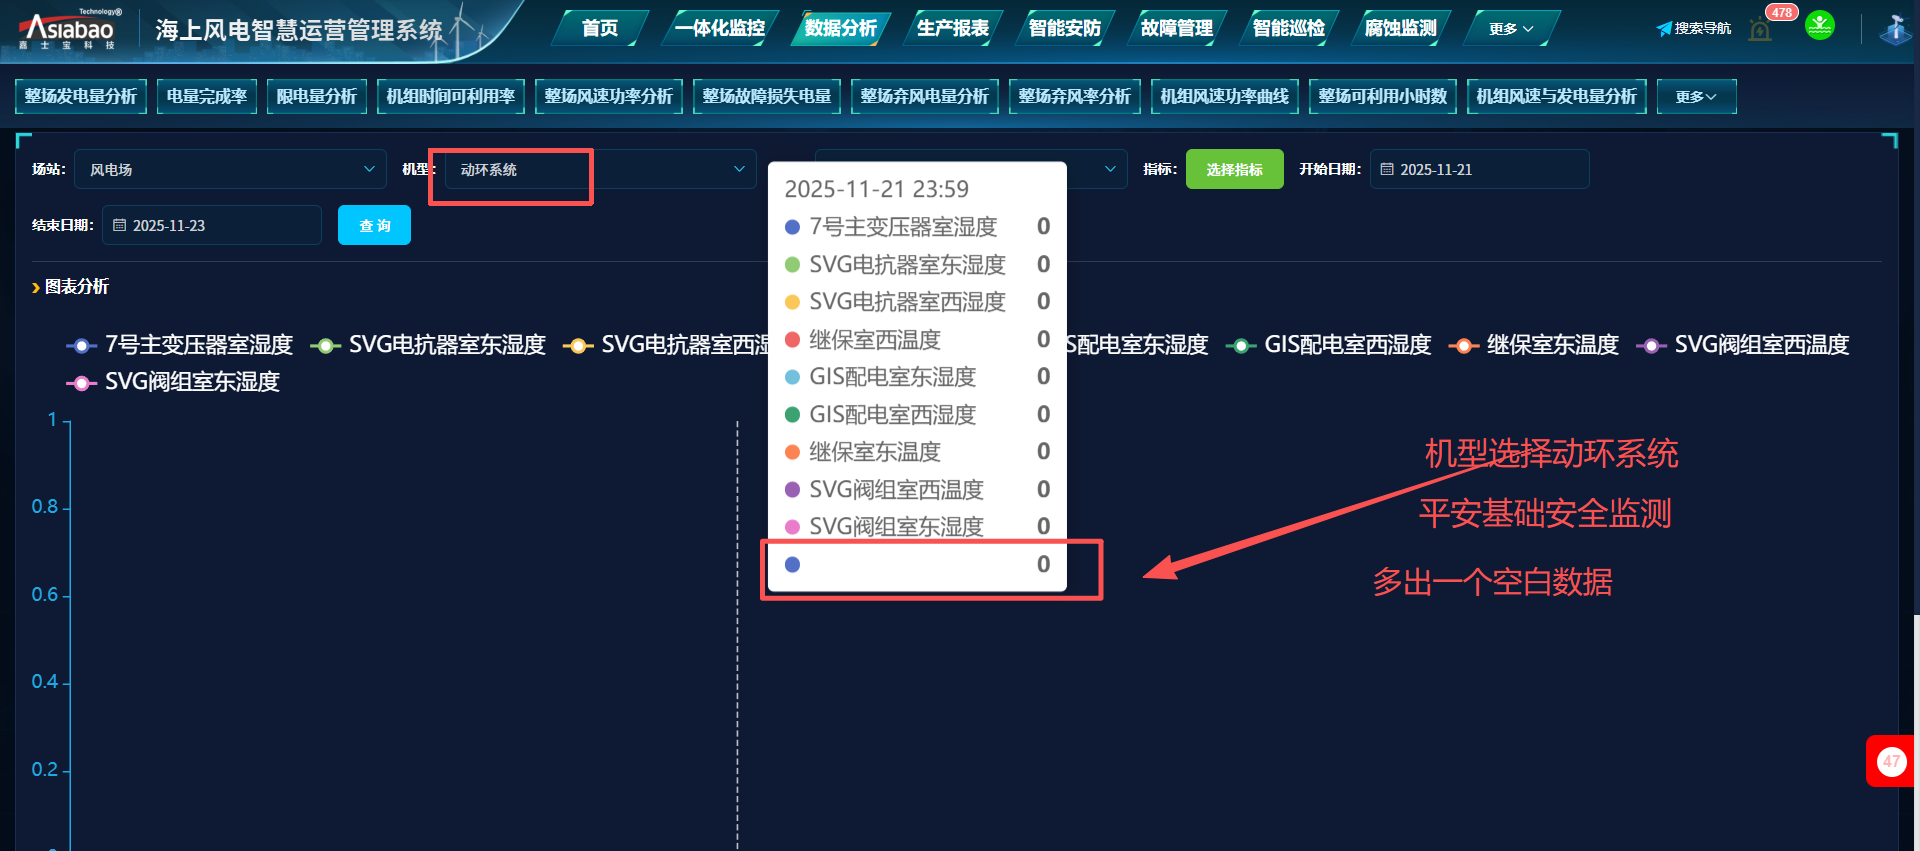
Task: Toggle the SVG电抗器室东湿度 legend series
Action: pyautogui.click(x=428, y=345)
